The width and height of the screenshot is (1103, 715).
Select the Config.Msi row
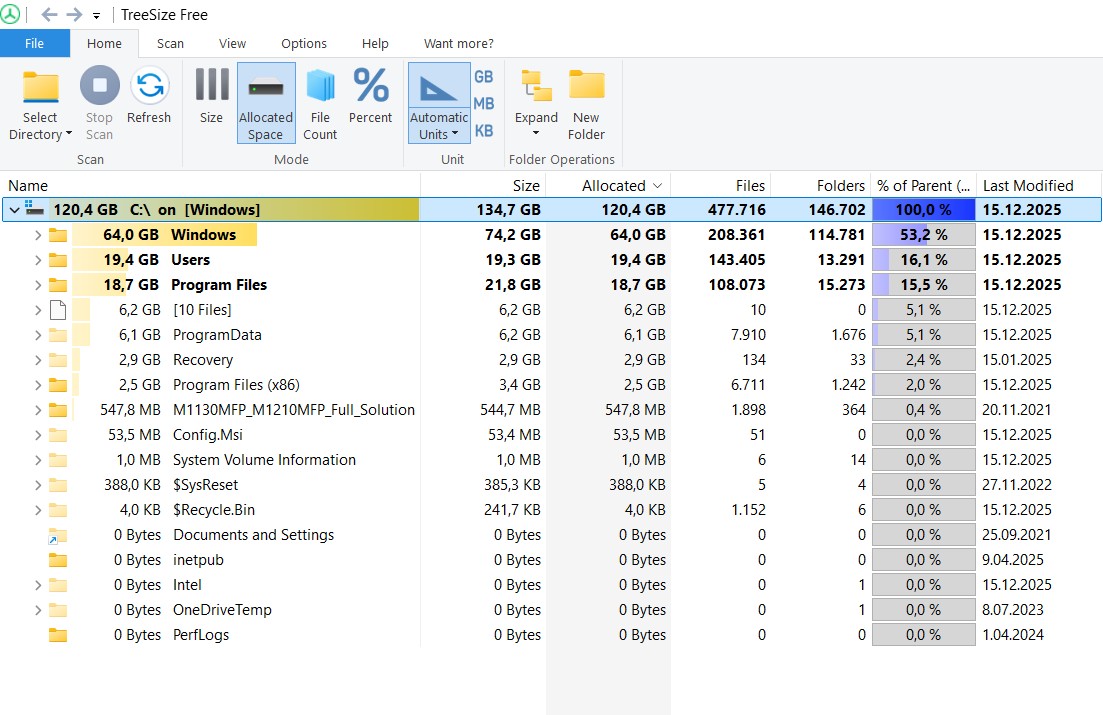[x=552, y=435]
